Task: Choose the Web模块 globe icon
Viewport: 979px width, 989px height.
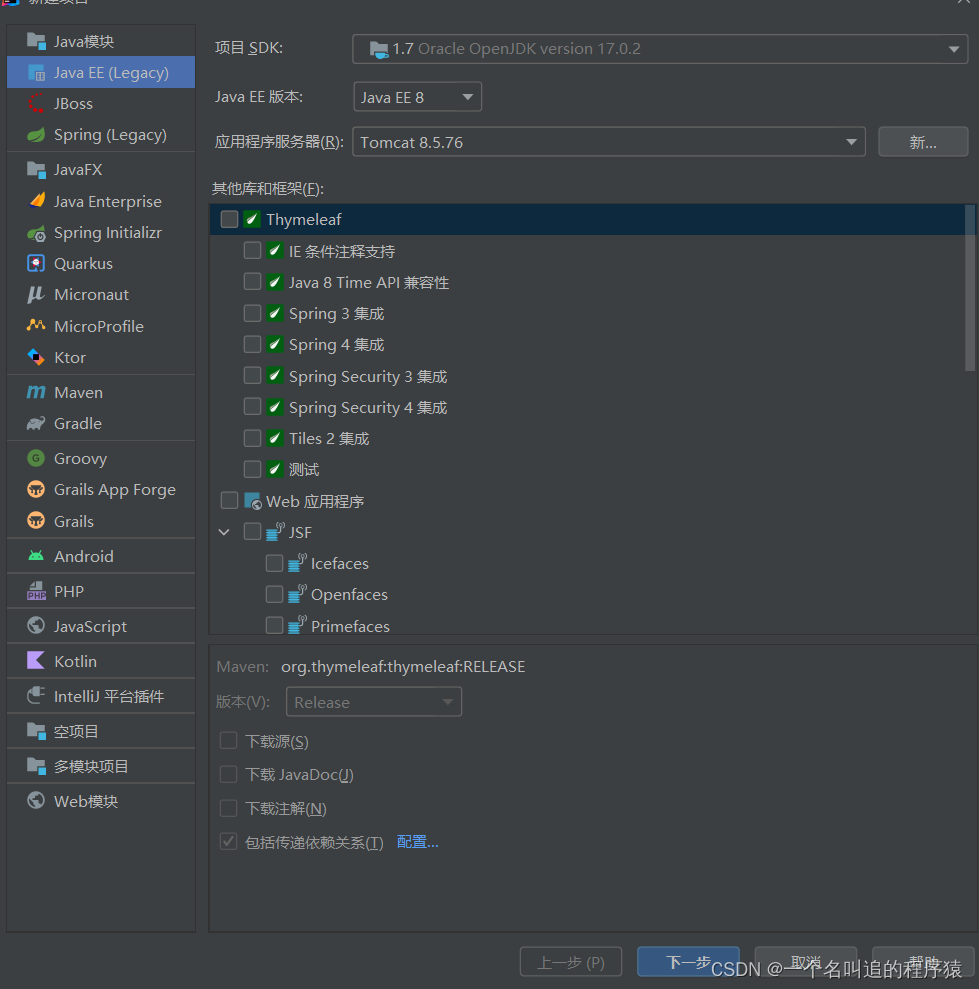Action: click(x=36, y=801)
